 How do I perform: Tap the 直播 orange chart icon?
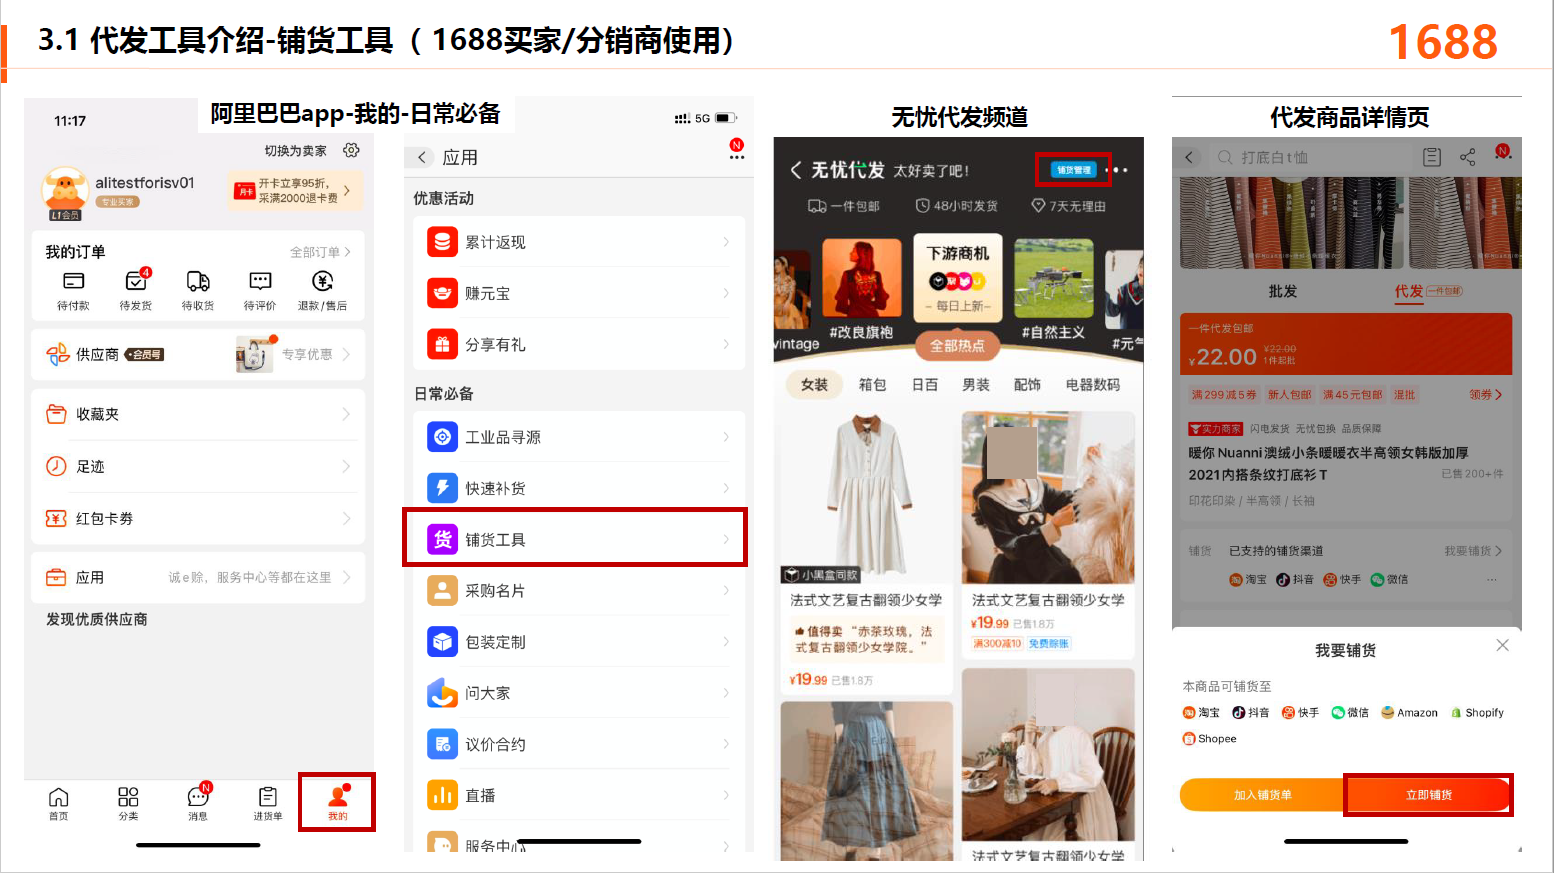(x=442, y=795)
